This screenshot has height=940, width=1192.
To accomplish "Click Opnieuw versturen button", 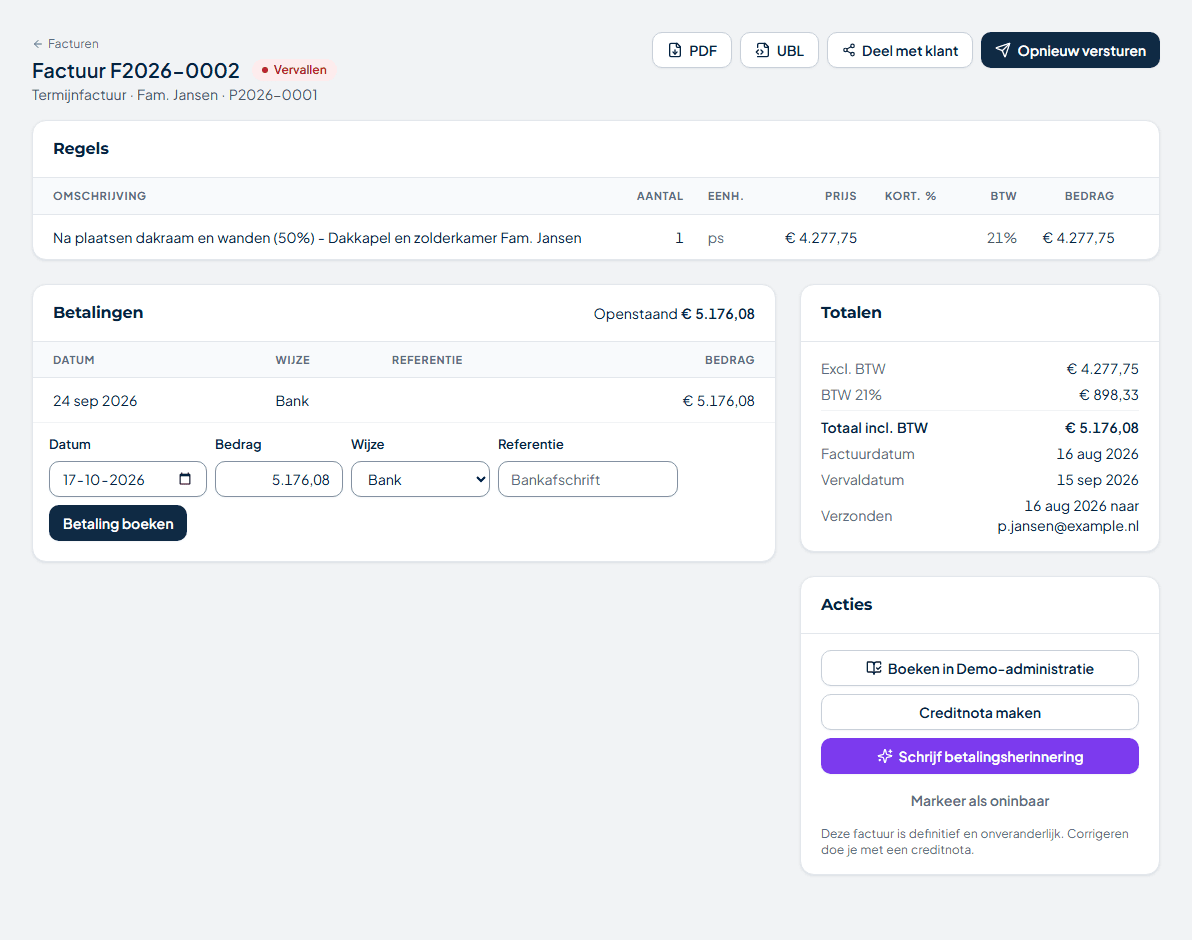I will point(1070,50).
